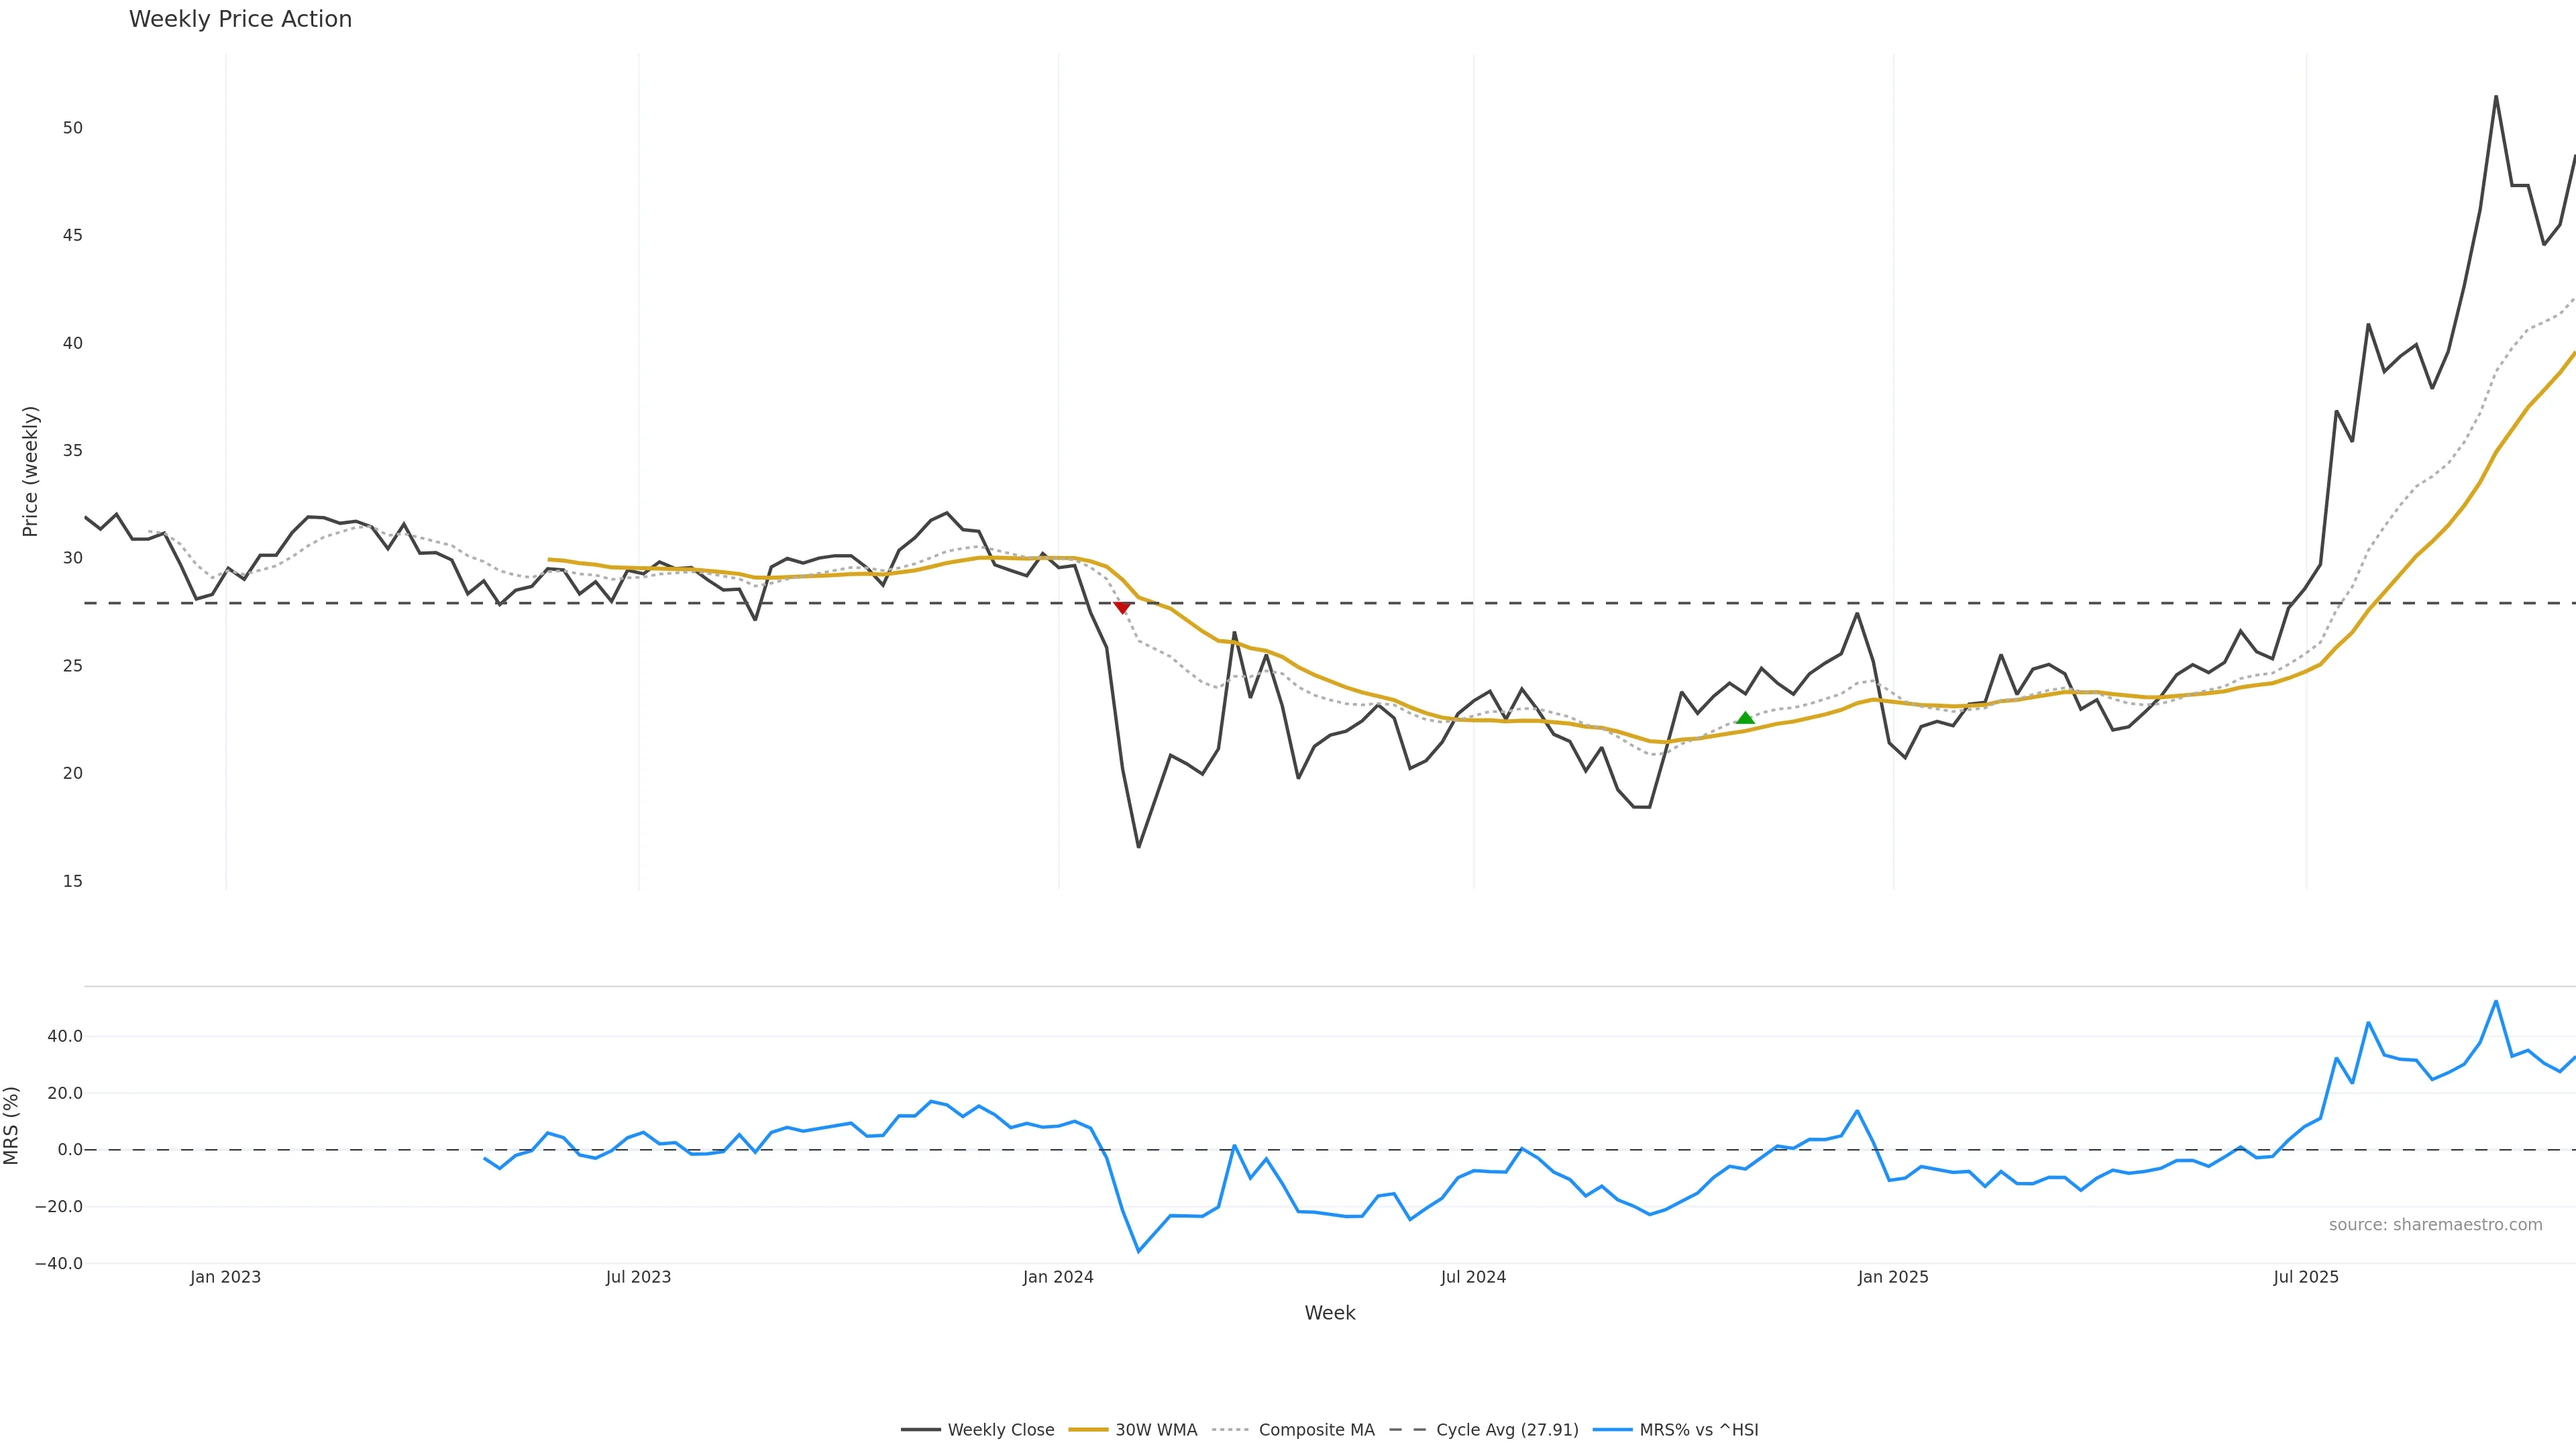The image size is (2576, 1449).
Task: Click the blue MRS% legend line swatch
Action: (x=1612, y=1430)
